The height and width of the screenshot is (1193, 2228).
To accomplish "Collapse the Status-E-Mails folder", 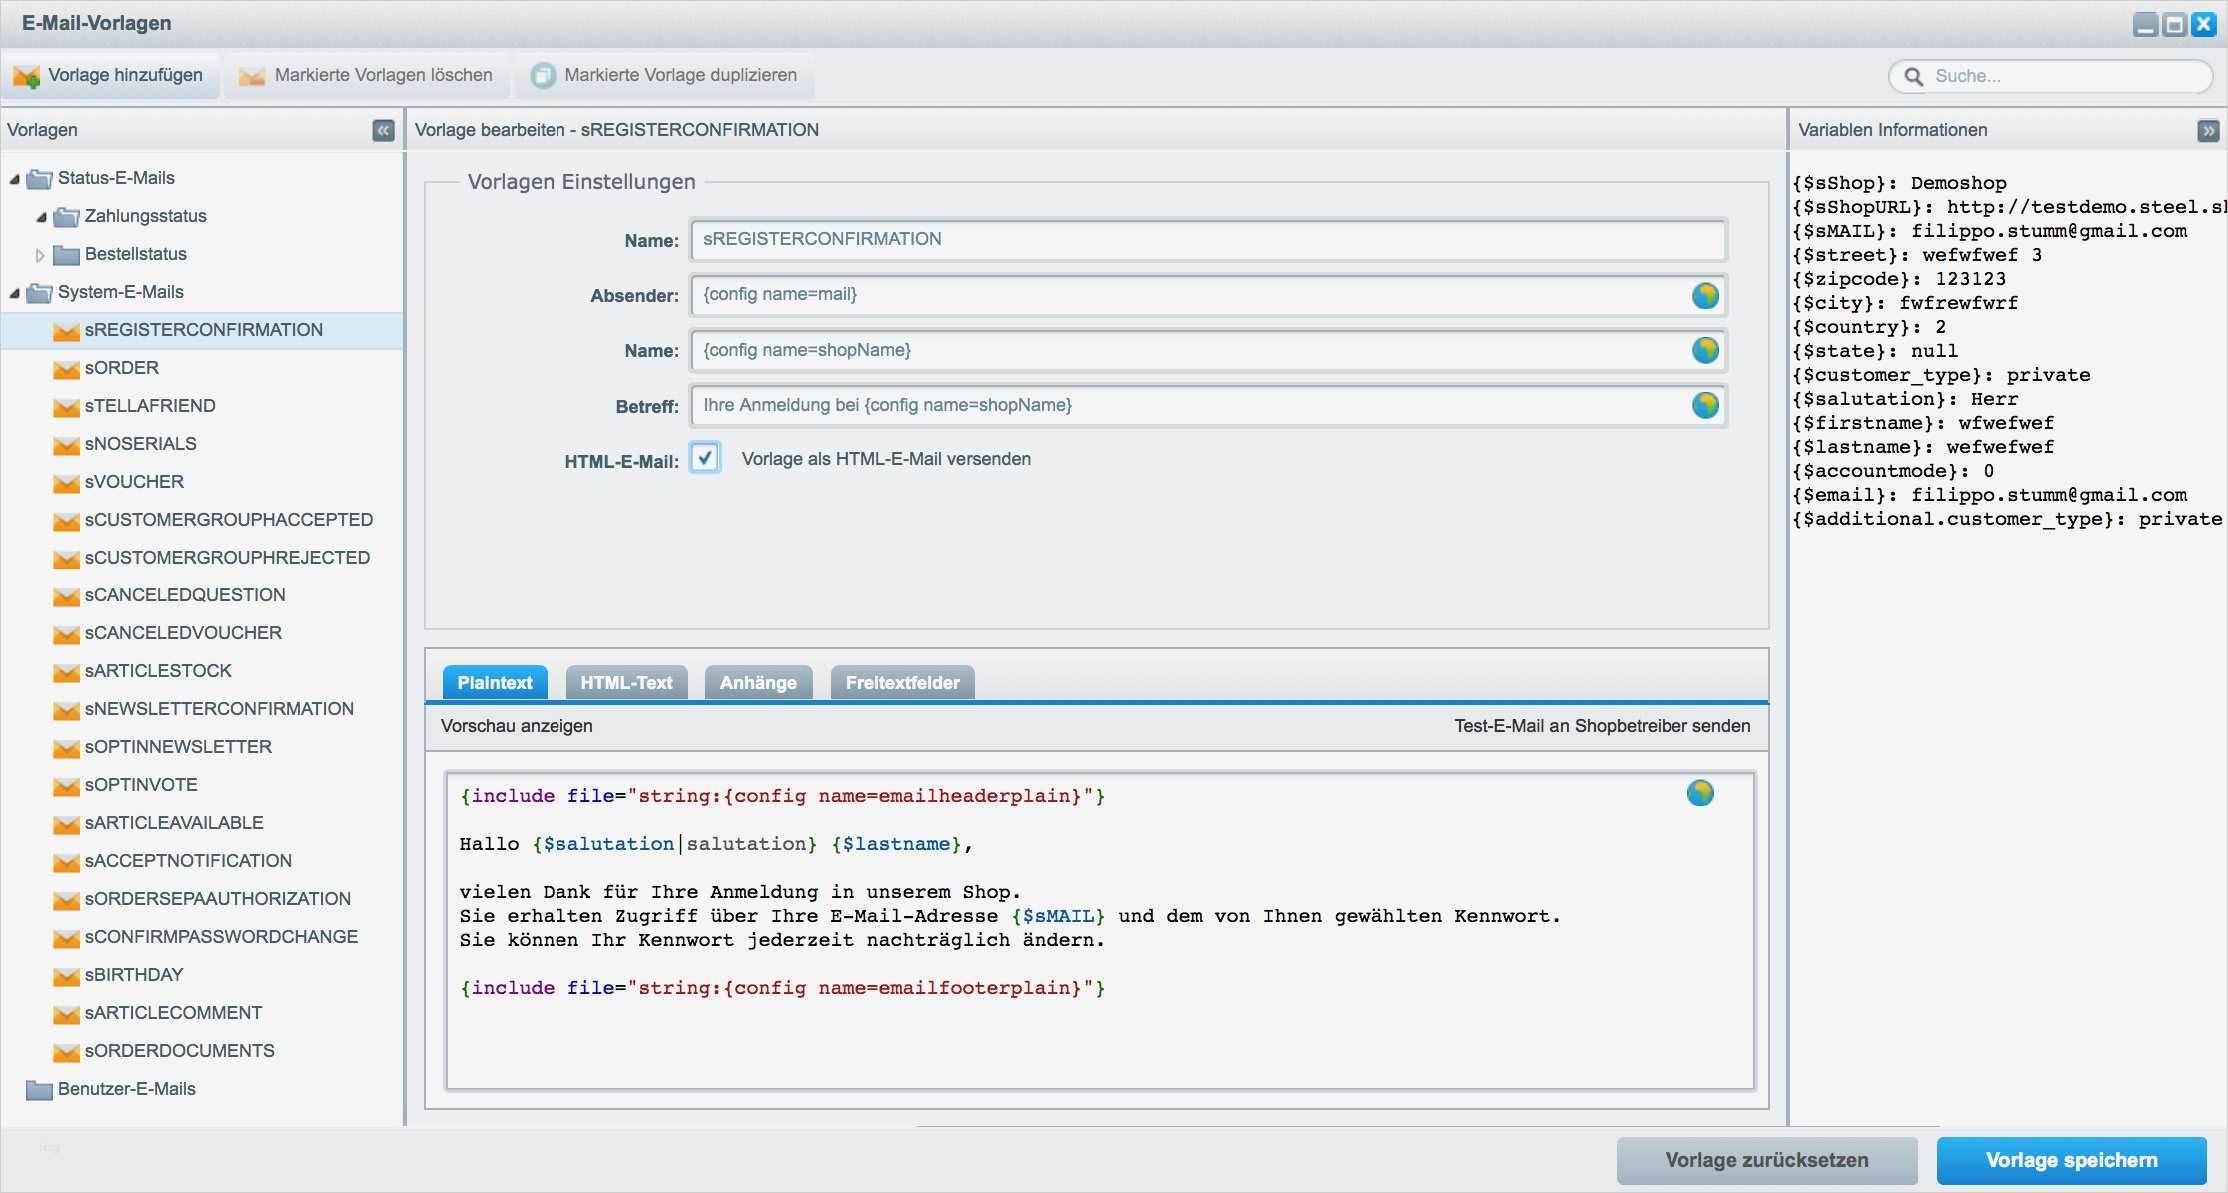I will (x=14, y=179).
